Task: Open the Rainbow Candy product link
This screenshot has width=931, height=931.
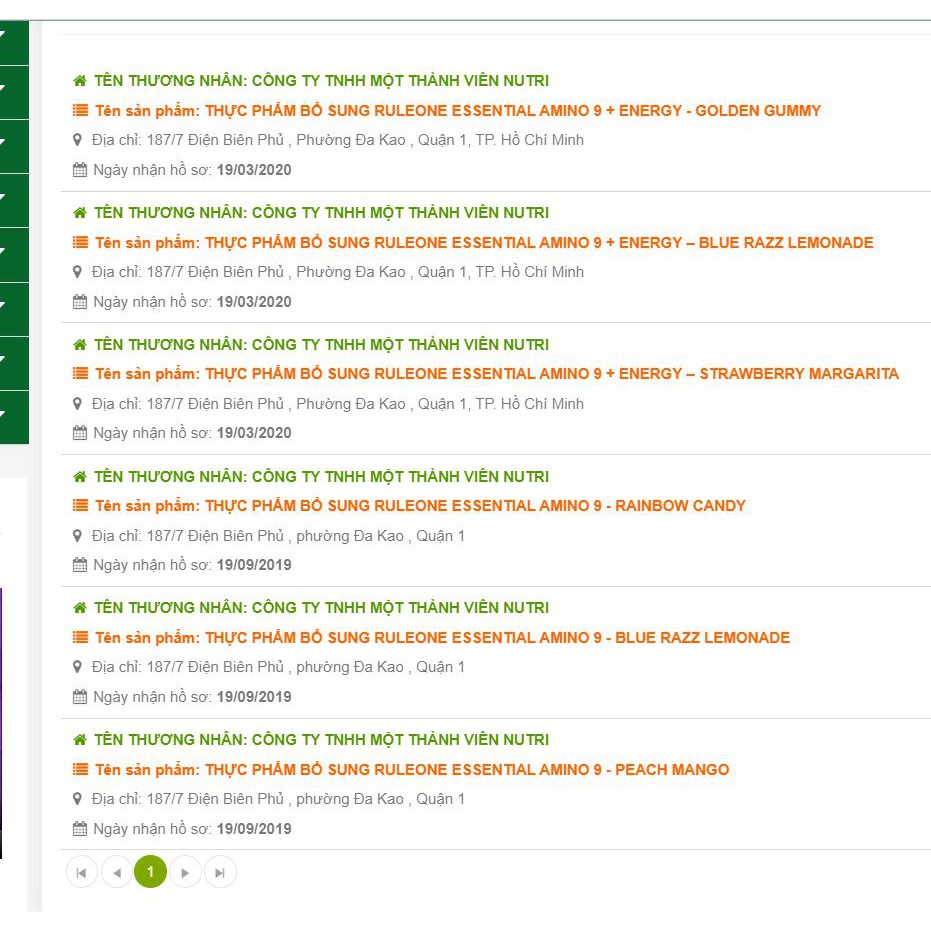Action: (x=475, y=506)
